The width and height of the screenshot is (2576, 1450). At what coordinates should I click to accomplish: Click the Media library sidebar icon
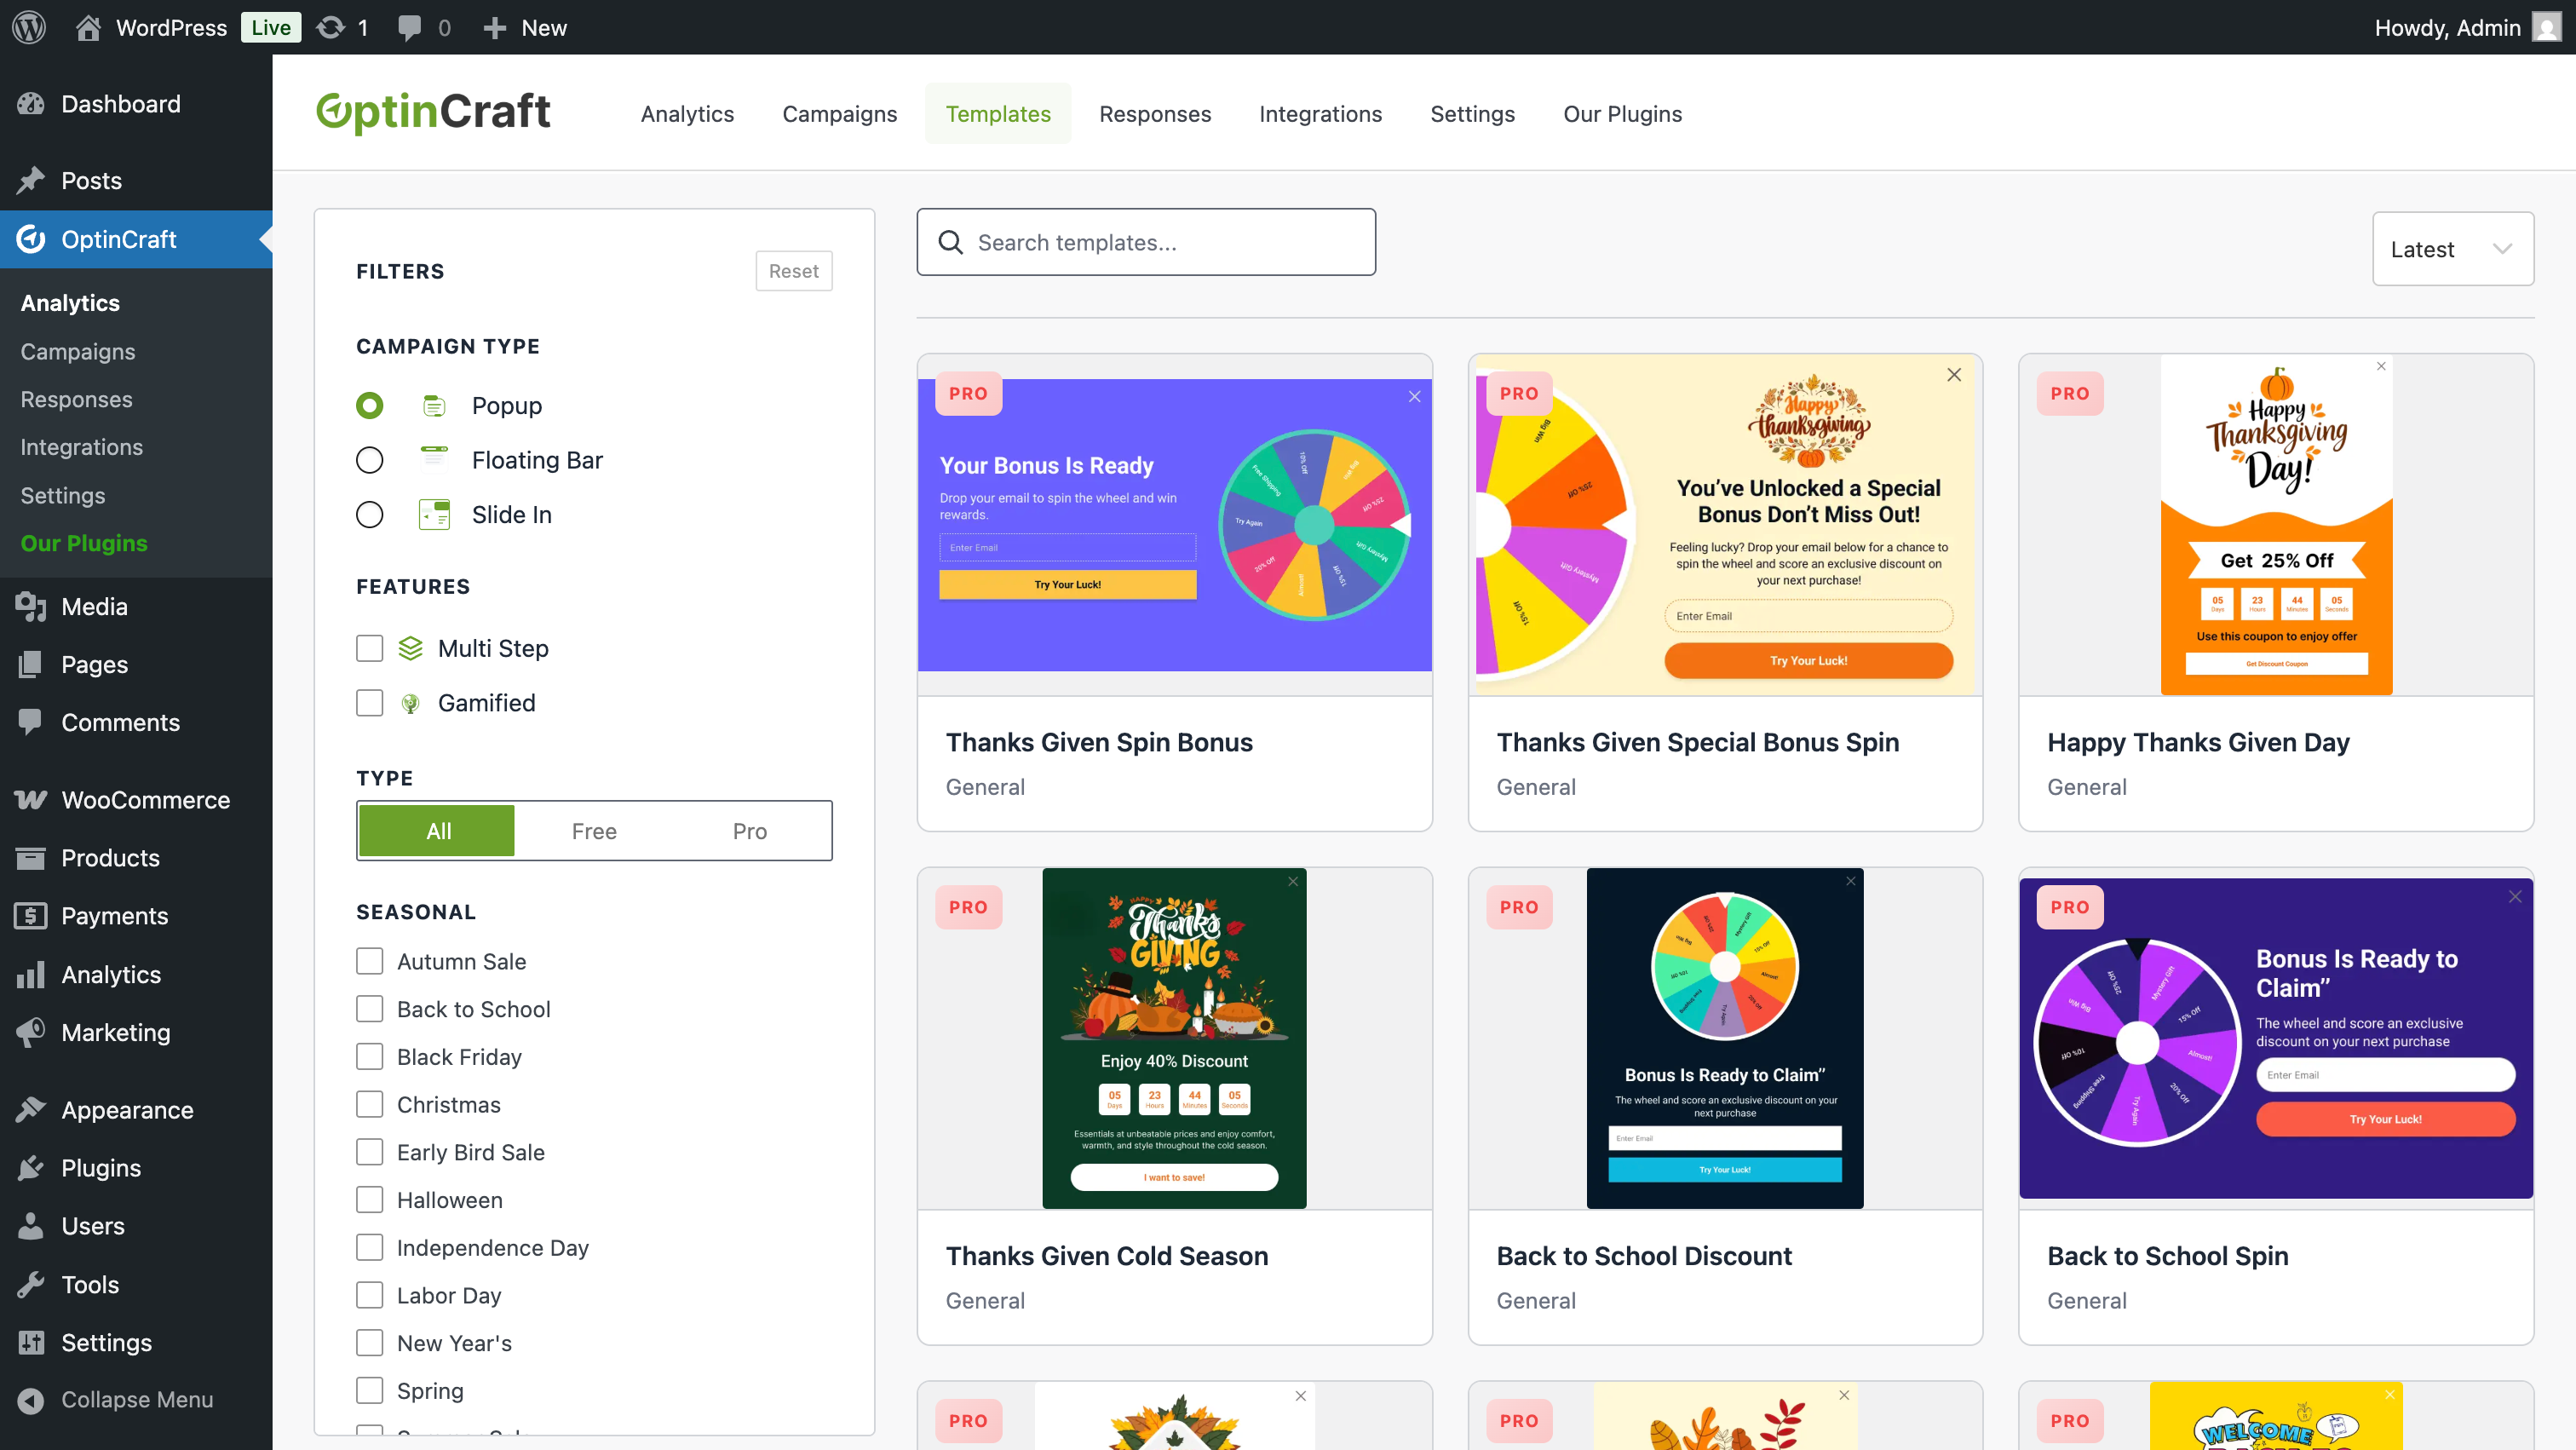(31, 606)
